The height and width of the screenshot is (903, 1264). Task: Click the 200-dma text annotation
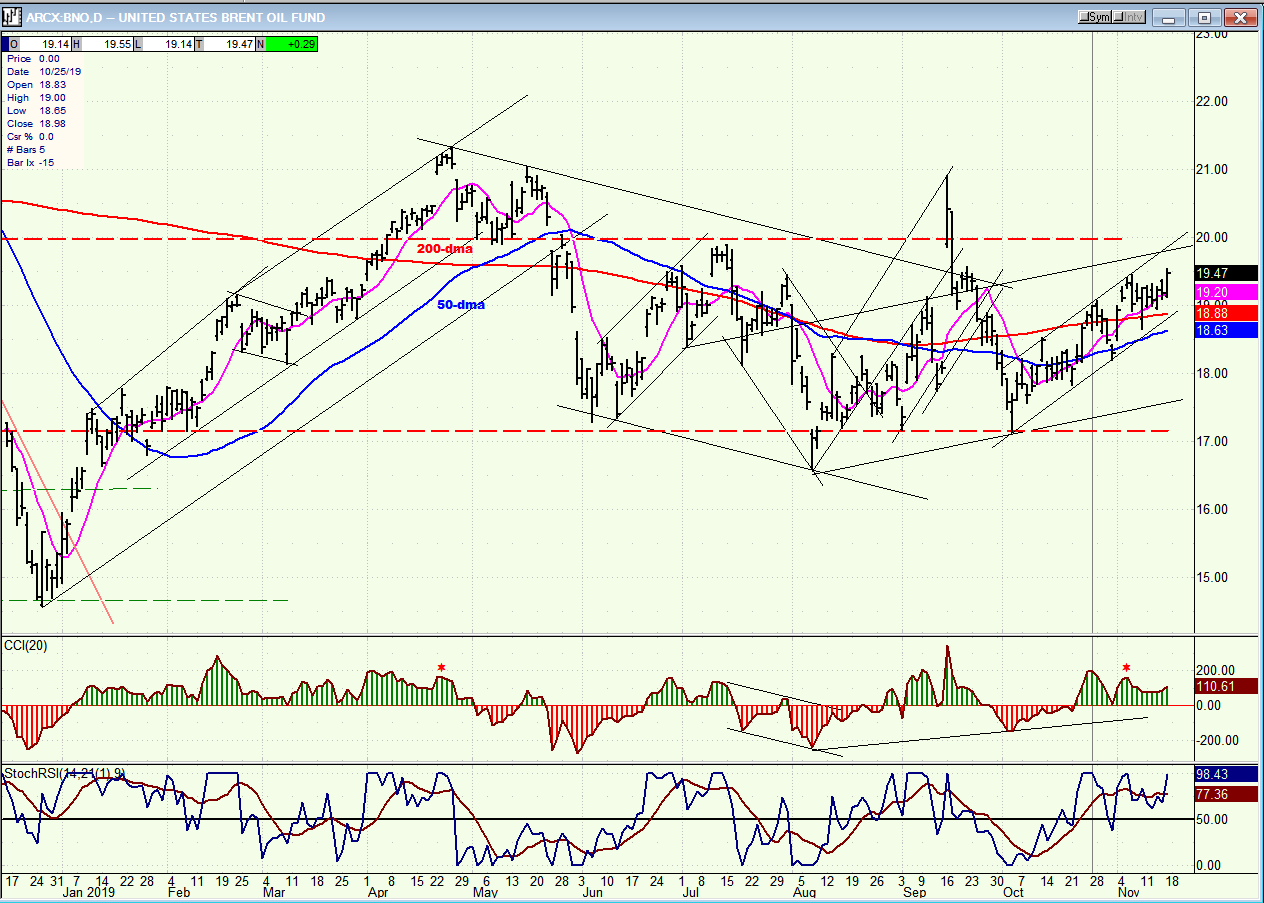click(x=444, y=248)
